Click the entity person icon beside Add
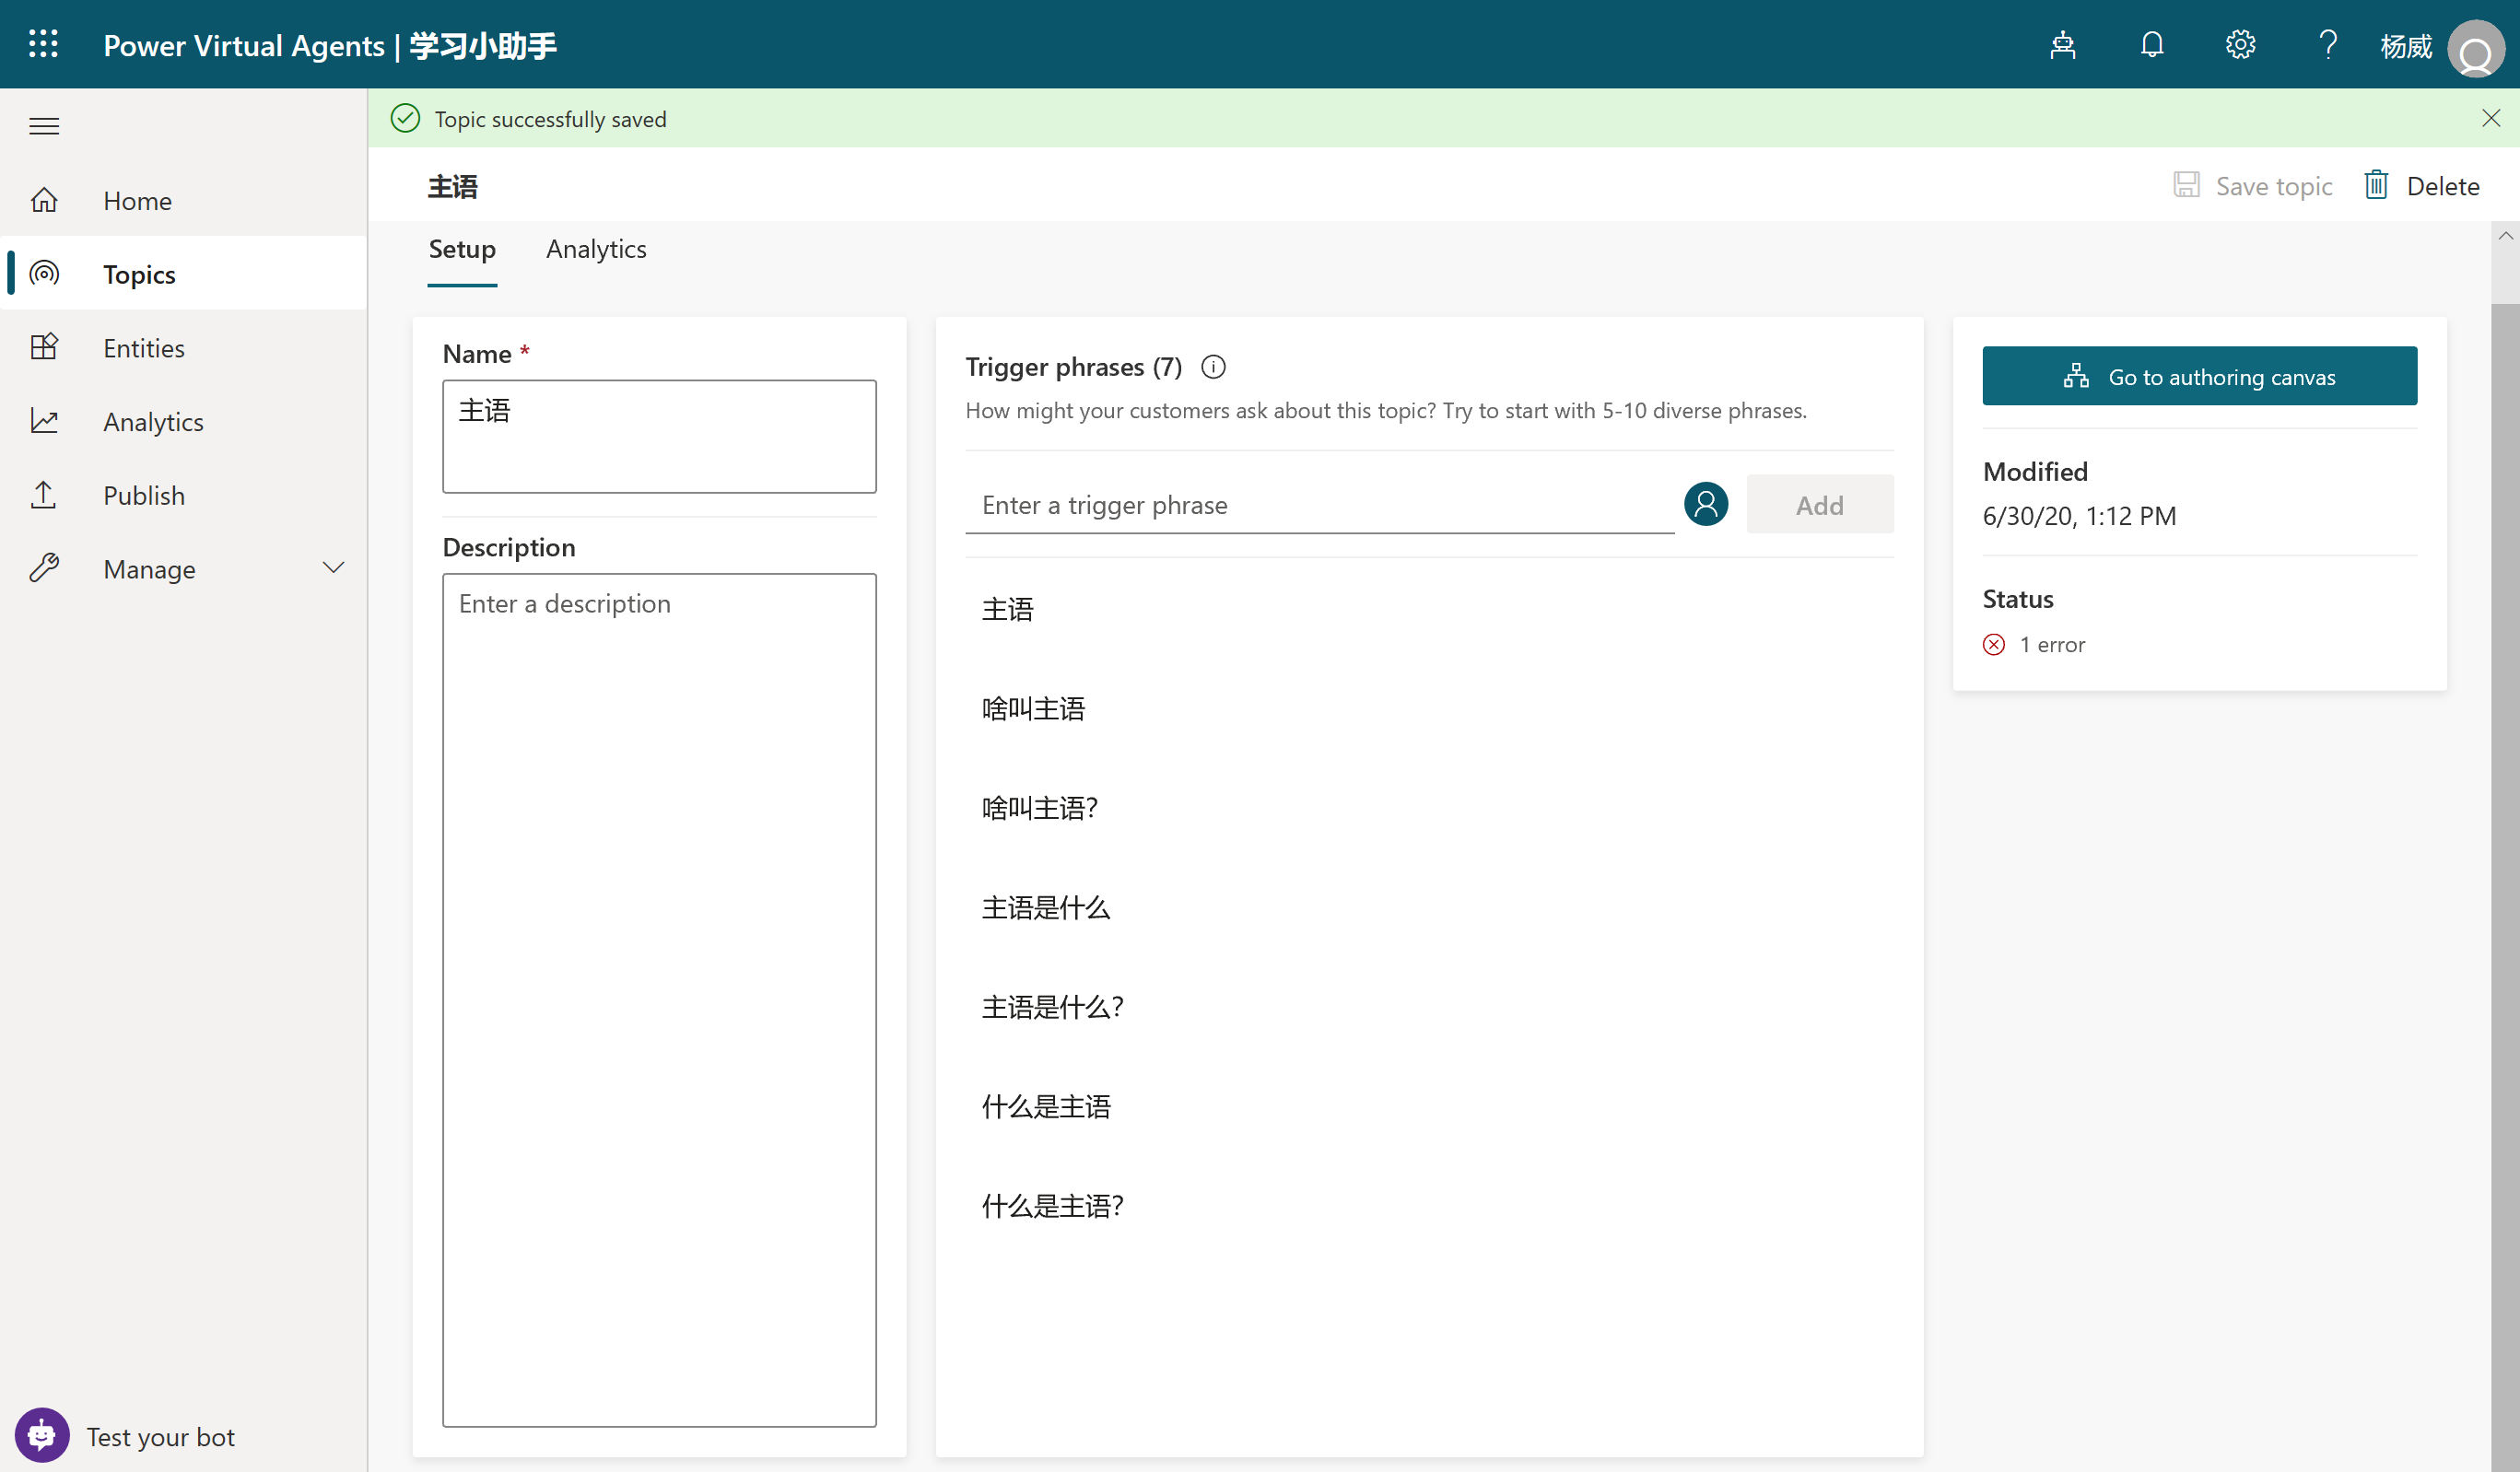 1705,504
